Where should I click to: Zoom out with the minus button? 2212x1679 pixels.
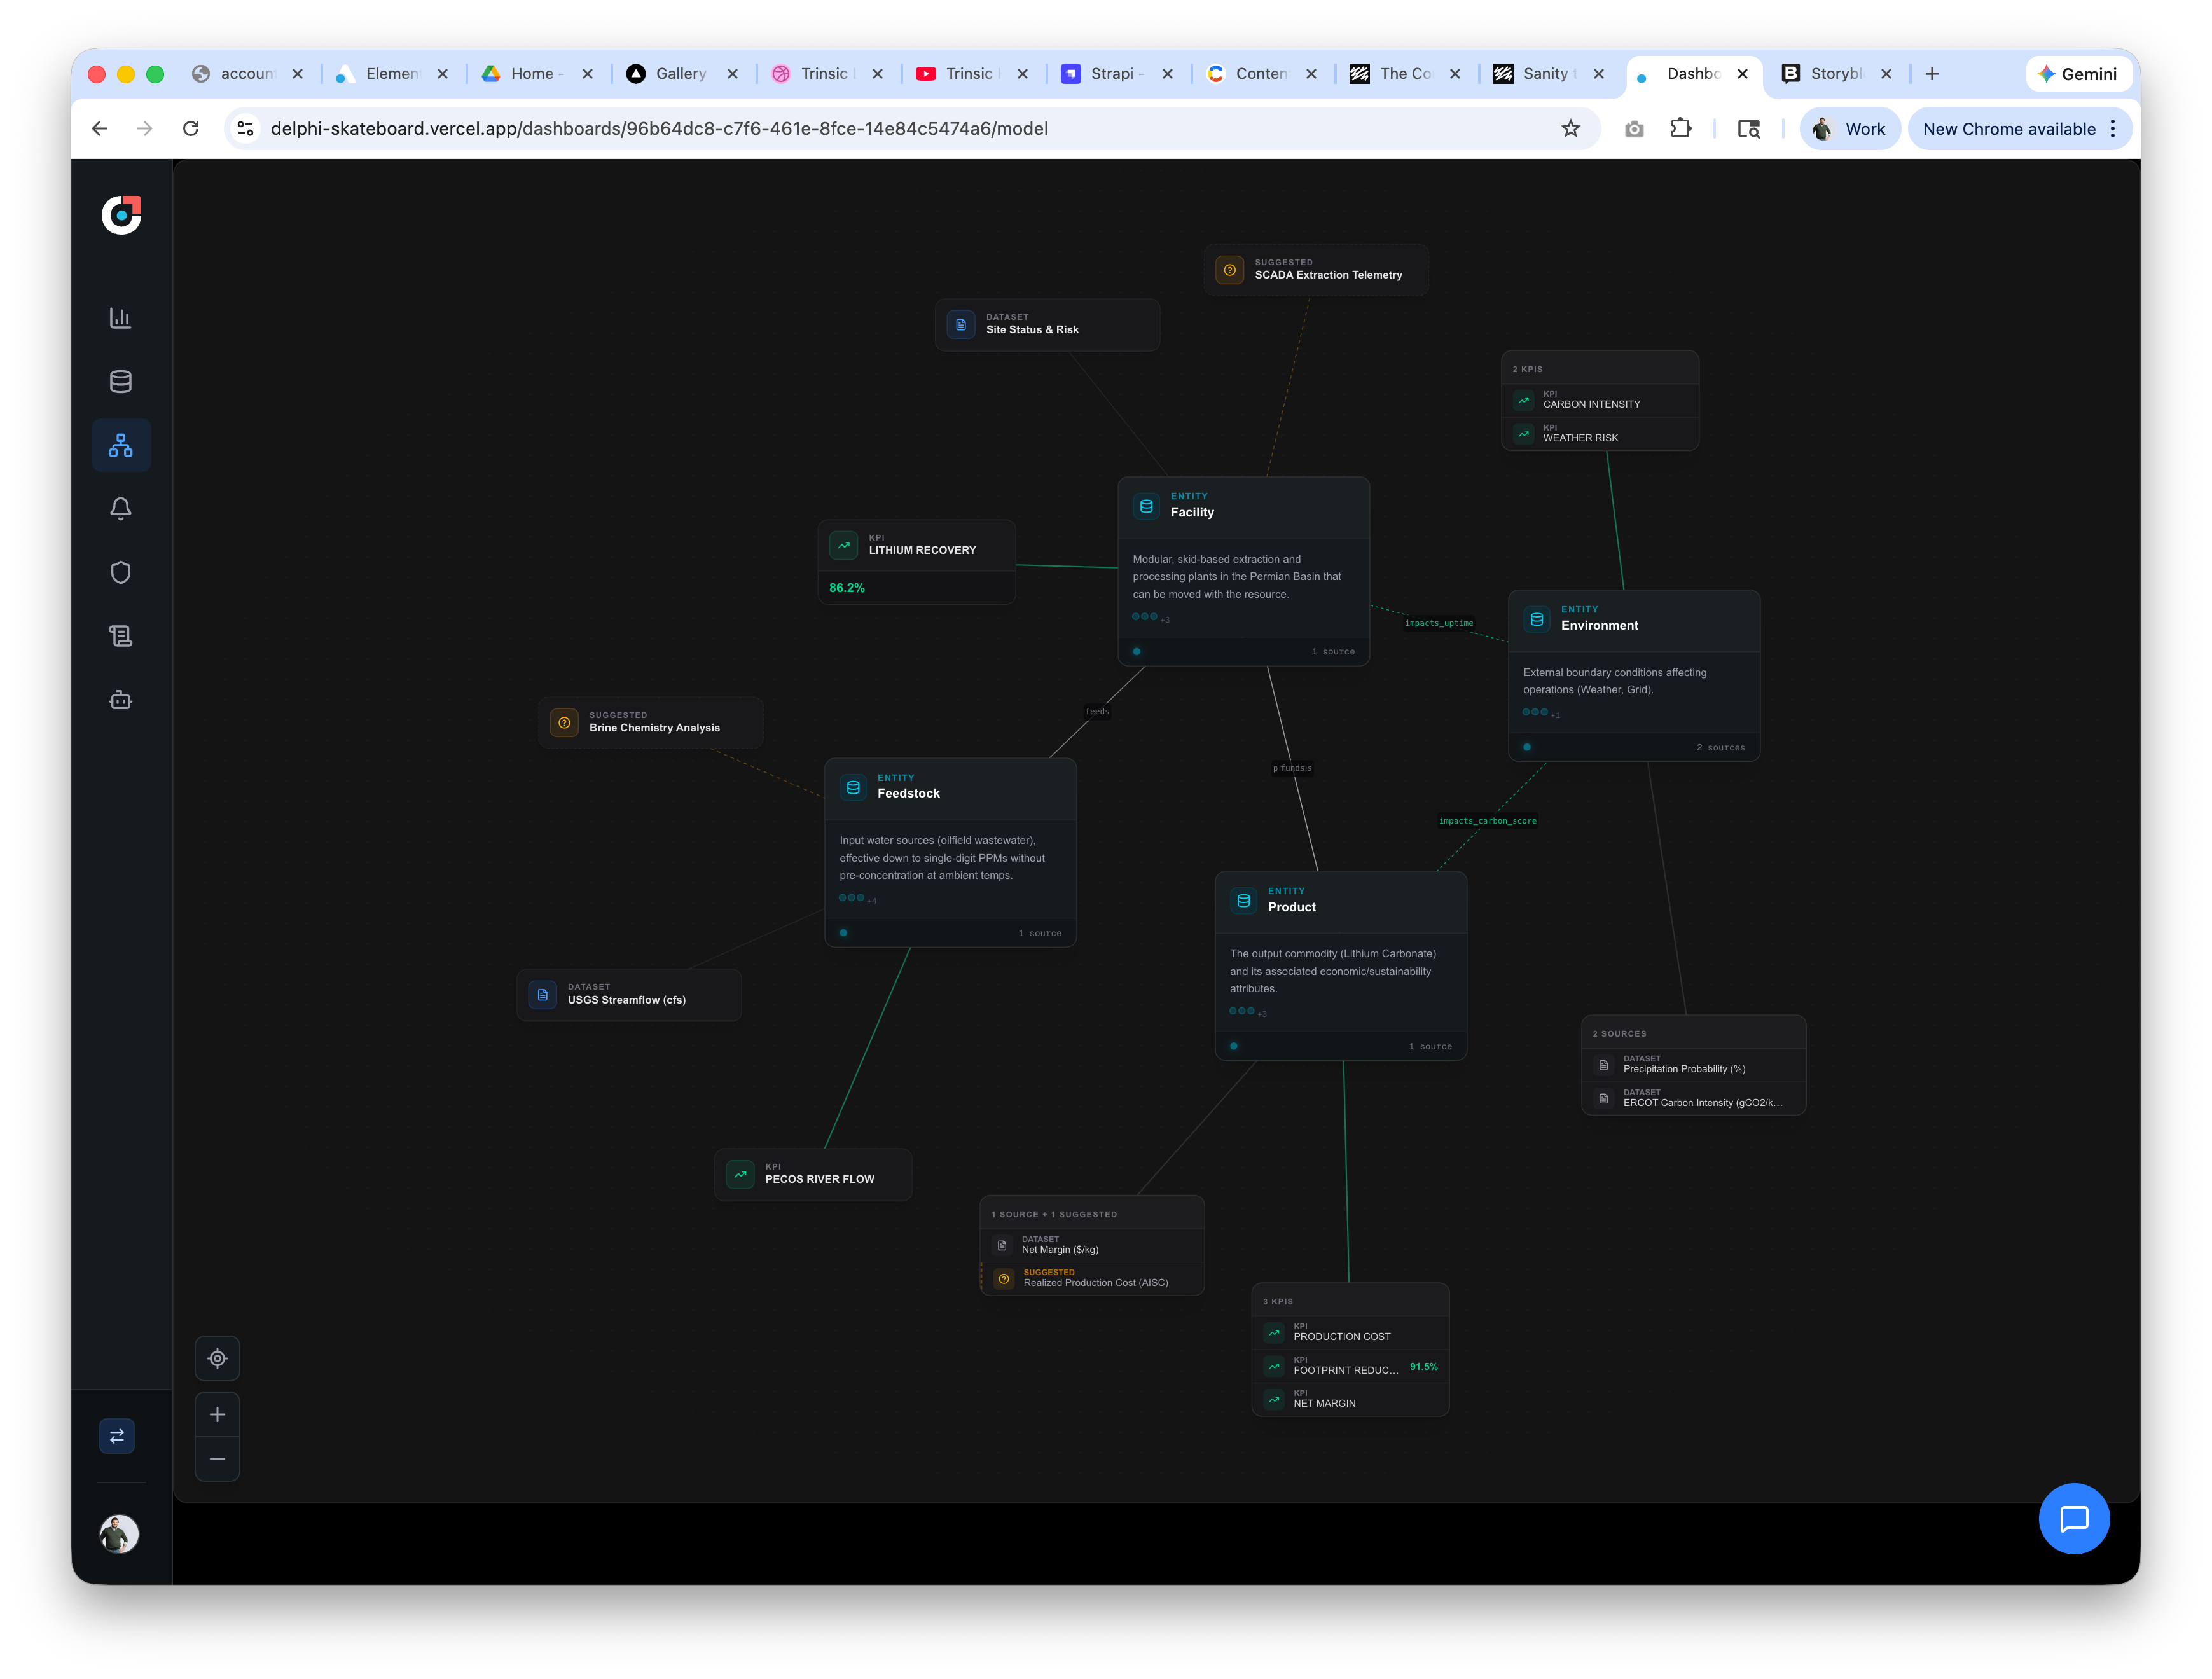coord(217,1459)
